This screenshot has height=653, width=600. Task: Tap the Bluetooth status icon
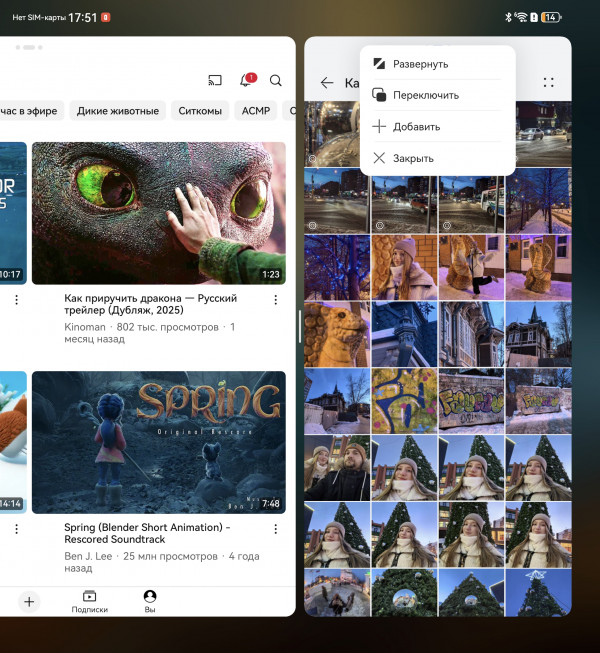tap(508, 17)
